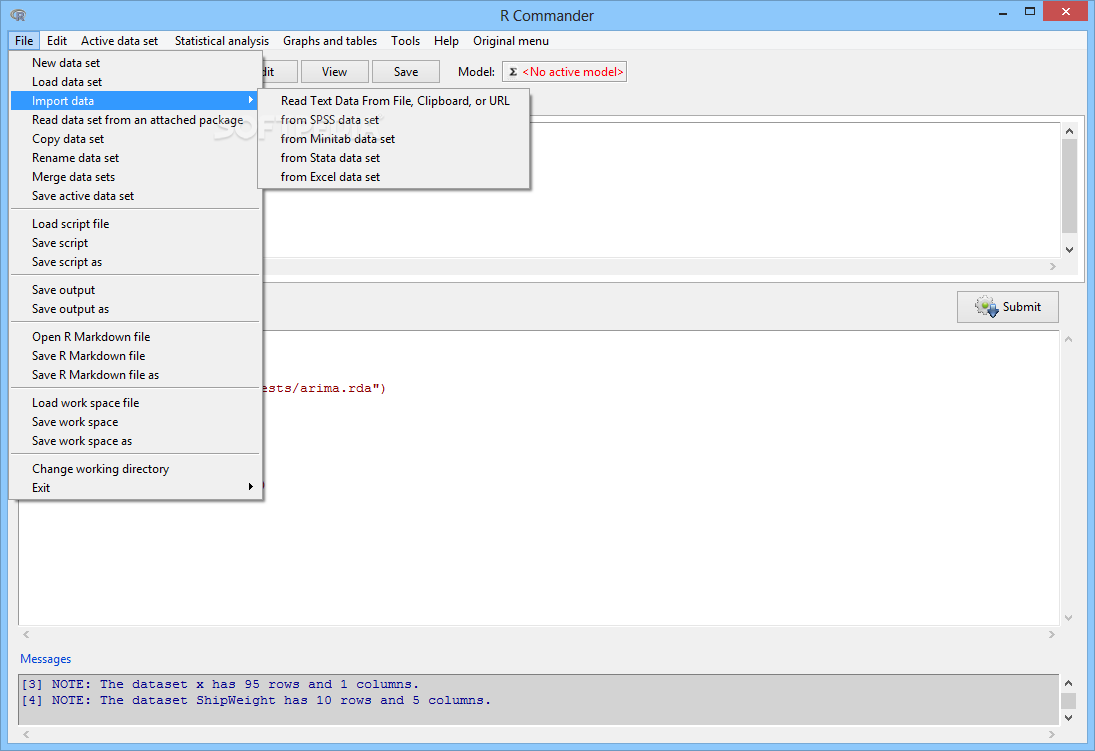
Task: Select Read data set from an attached package
Action: (x=135, y=120)
